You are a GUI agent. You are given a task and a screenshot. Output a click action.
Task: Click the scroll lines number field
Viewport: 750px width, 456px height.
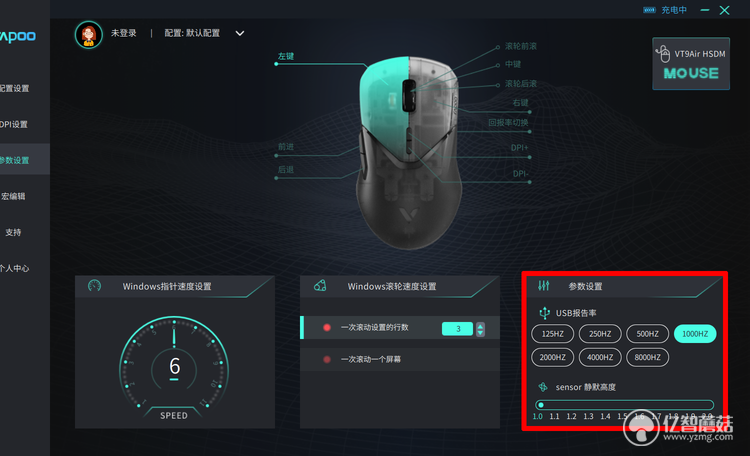click(x=457, y=329)
